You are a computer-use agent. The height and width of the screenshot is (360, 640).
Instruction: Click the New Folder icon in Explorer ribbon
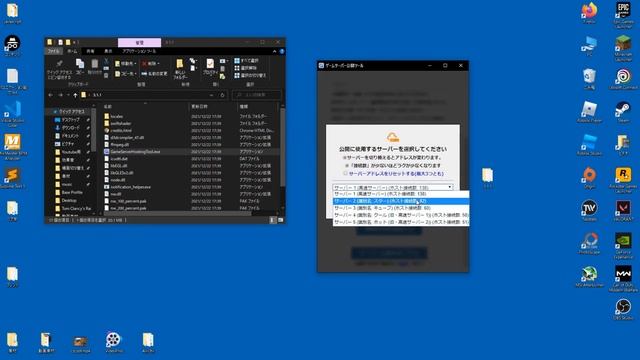click(x=180, y=68)
